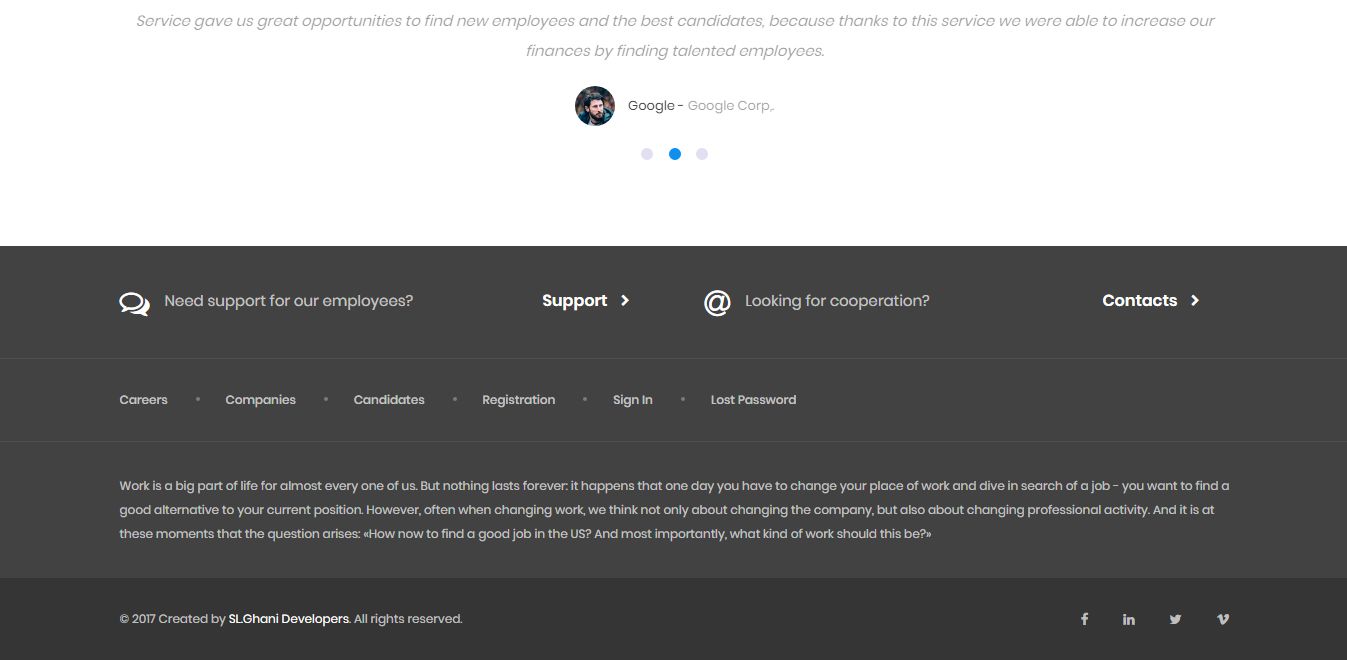The image size is (1347, 660).
Task: Click the @ cooperation icon
Action: click(717, 302)
